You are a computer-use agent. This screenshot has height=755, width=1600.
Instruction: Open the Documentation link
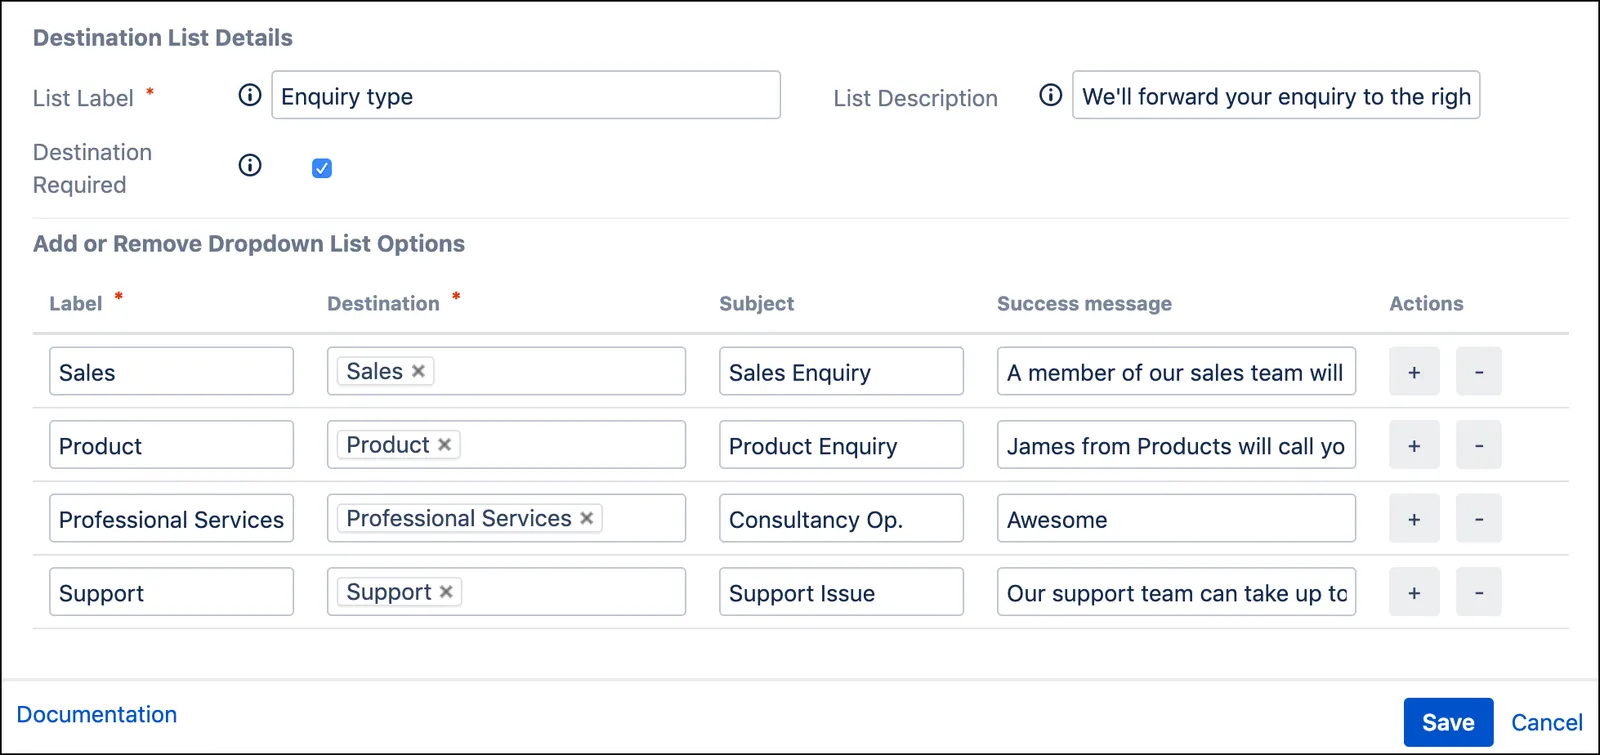97,714
